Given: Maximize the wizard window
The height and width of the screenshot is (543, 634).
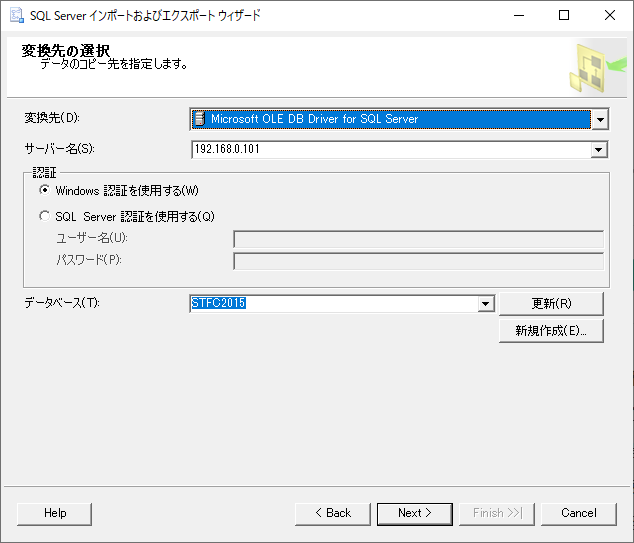Looking at the screenshot, I should [564, 15].
